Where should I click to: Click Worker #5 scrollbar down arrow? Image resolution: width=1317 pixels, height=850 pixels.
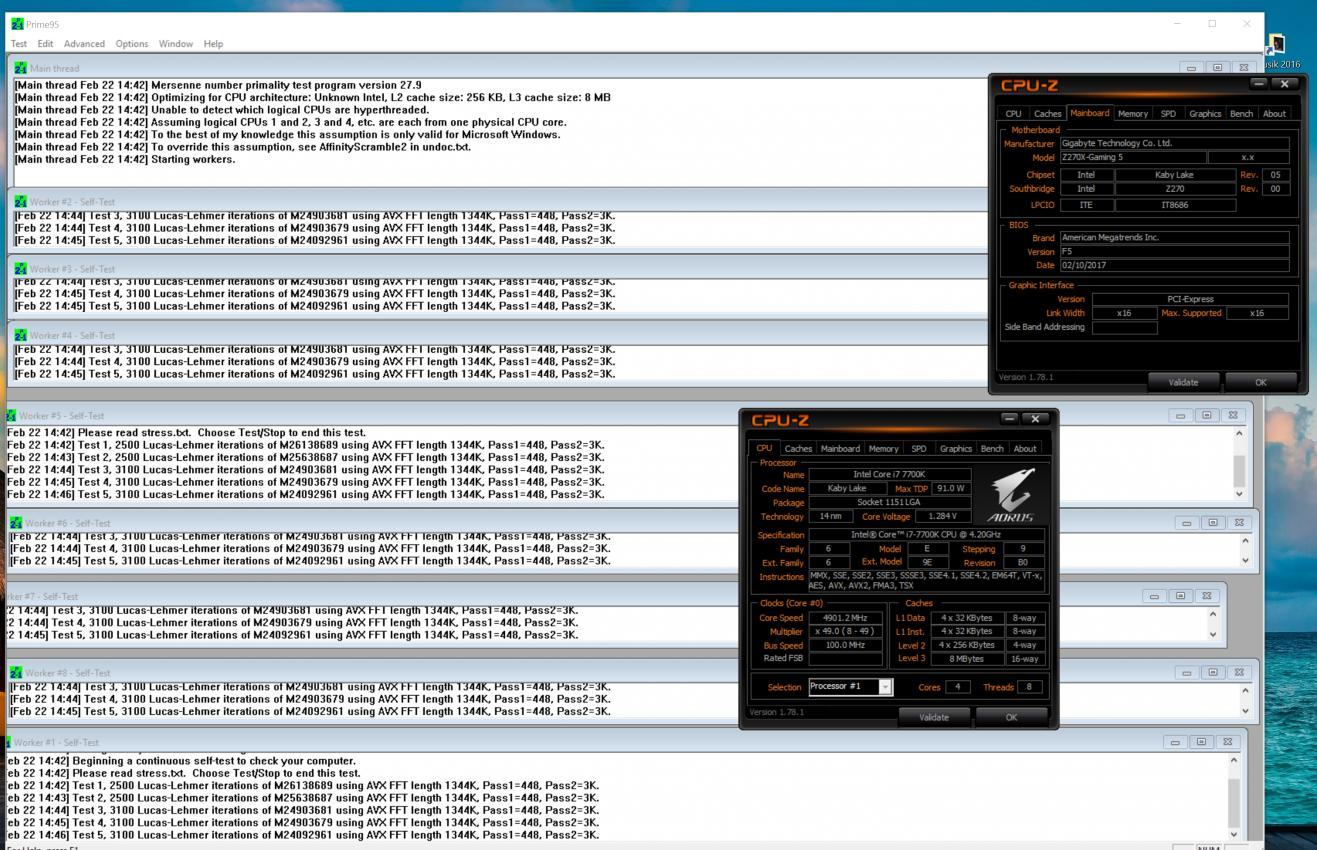click(1239, 493)
